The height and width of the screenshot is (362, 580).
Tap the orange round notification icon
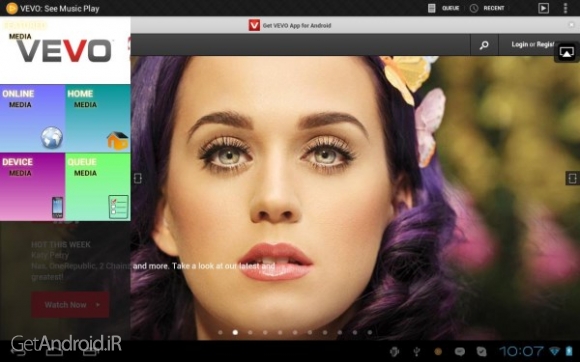point(438,351)
